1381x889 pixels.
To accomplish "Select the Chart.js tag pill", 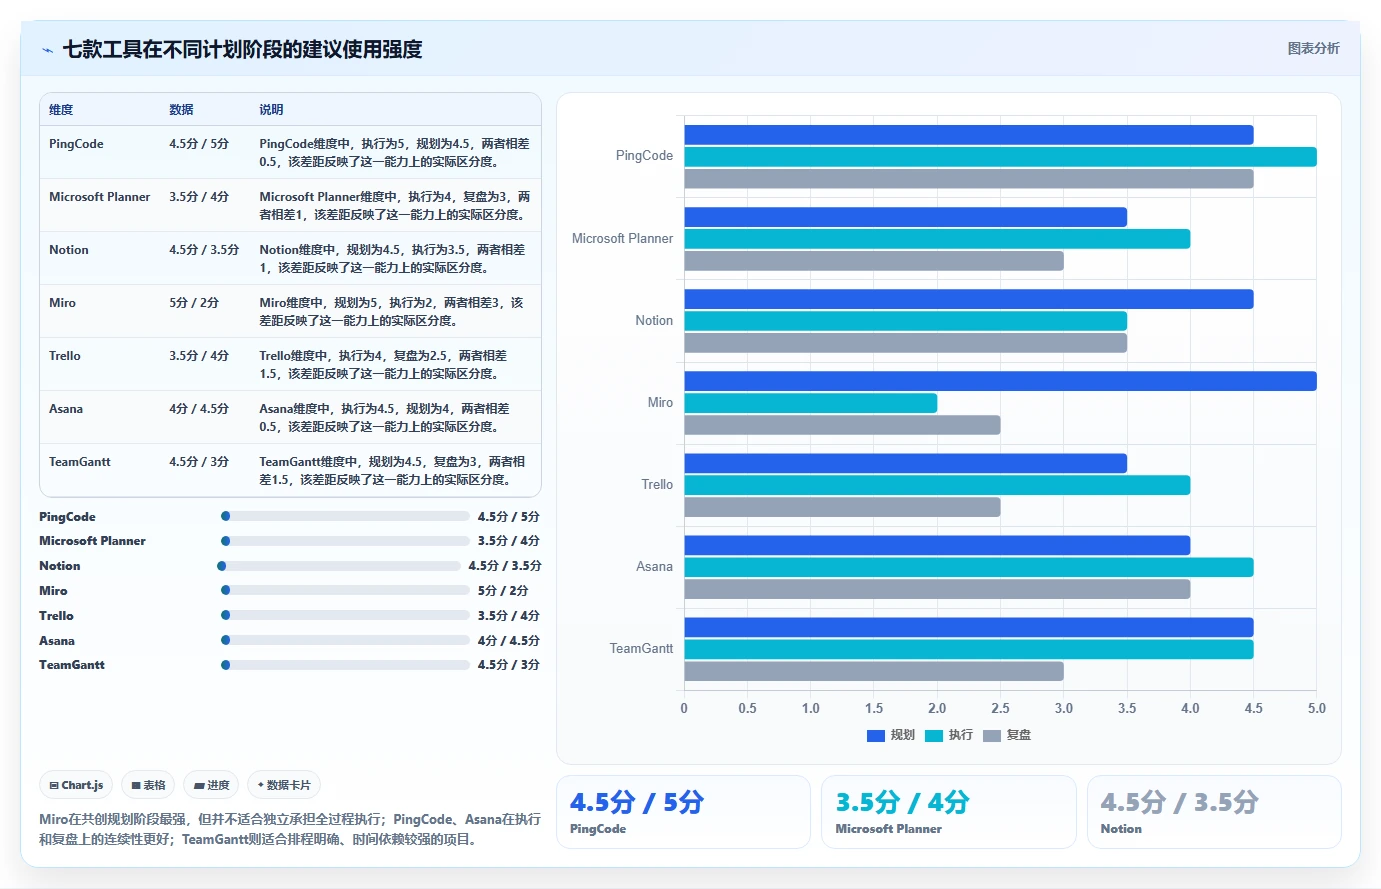I will click(x=77, y=785).
